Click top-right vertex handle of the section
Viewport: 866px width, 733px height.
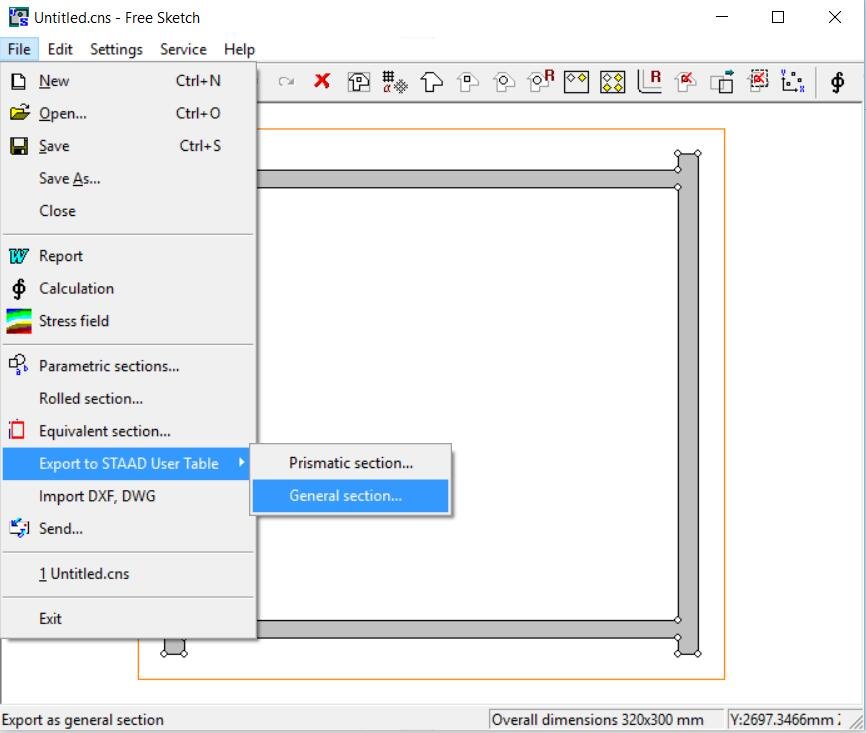698,153
